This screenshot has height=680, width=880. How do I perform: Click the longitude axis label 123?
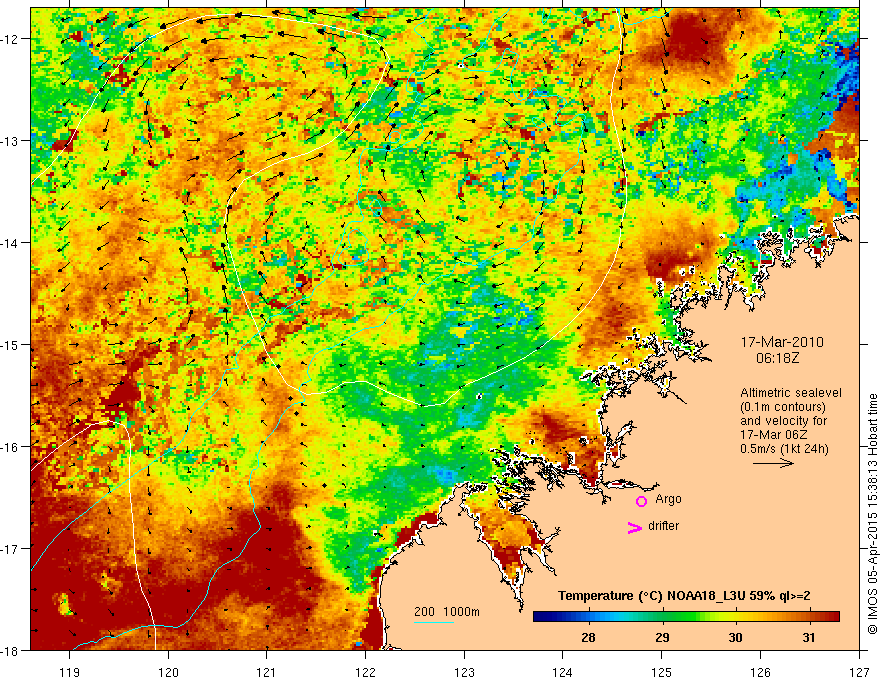click(464, 672)
